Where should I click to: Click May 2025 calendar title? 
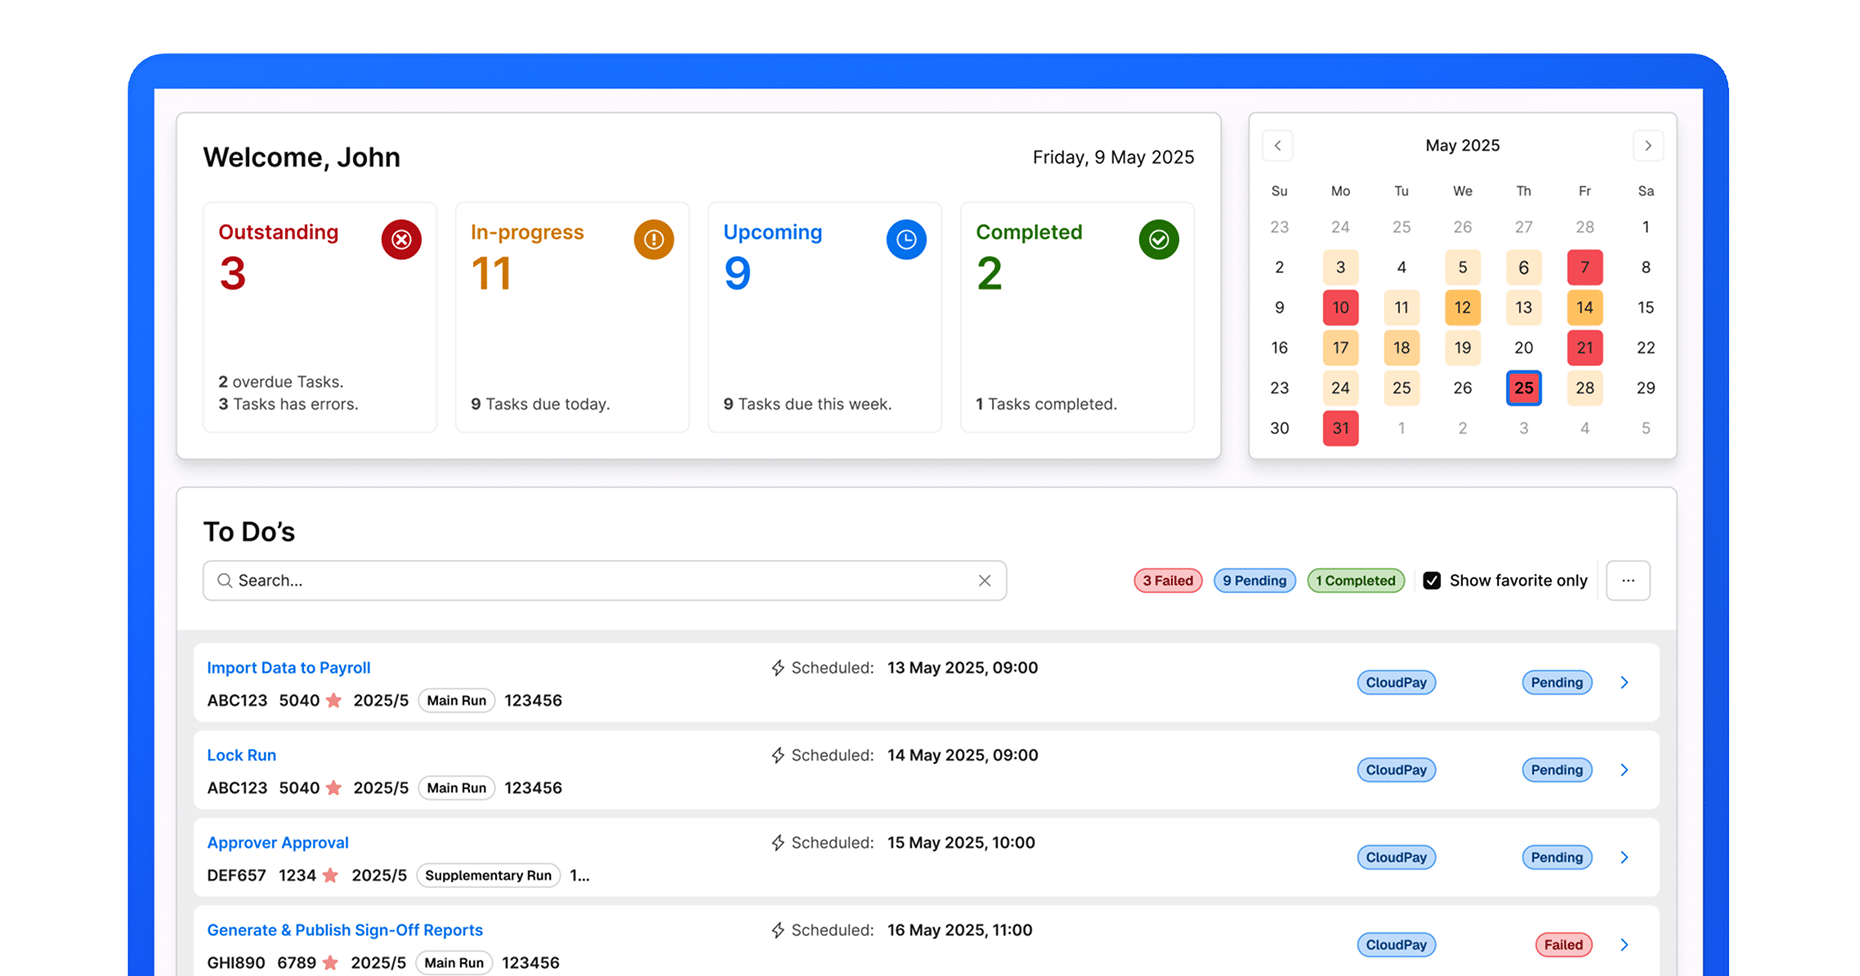(1462, 145)
